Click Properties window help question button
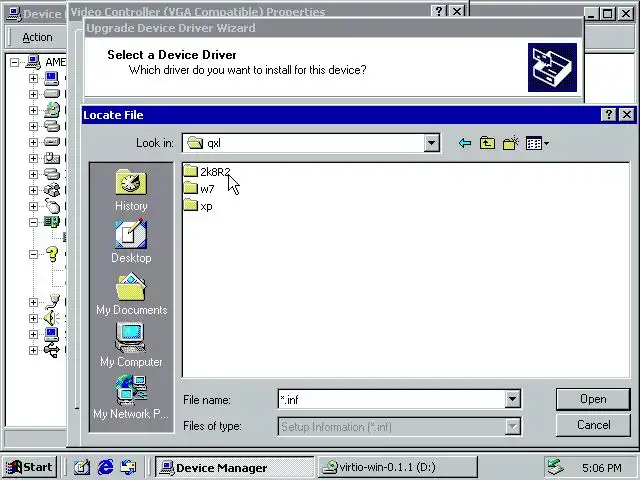 point(439,11)
